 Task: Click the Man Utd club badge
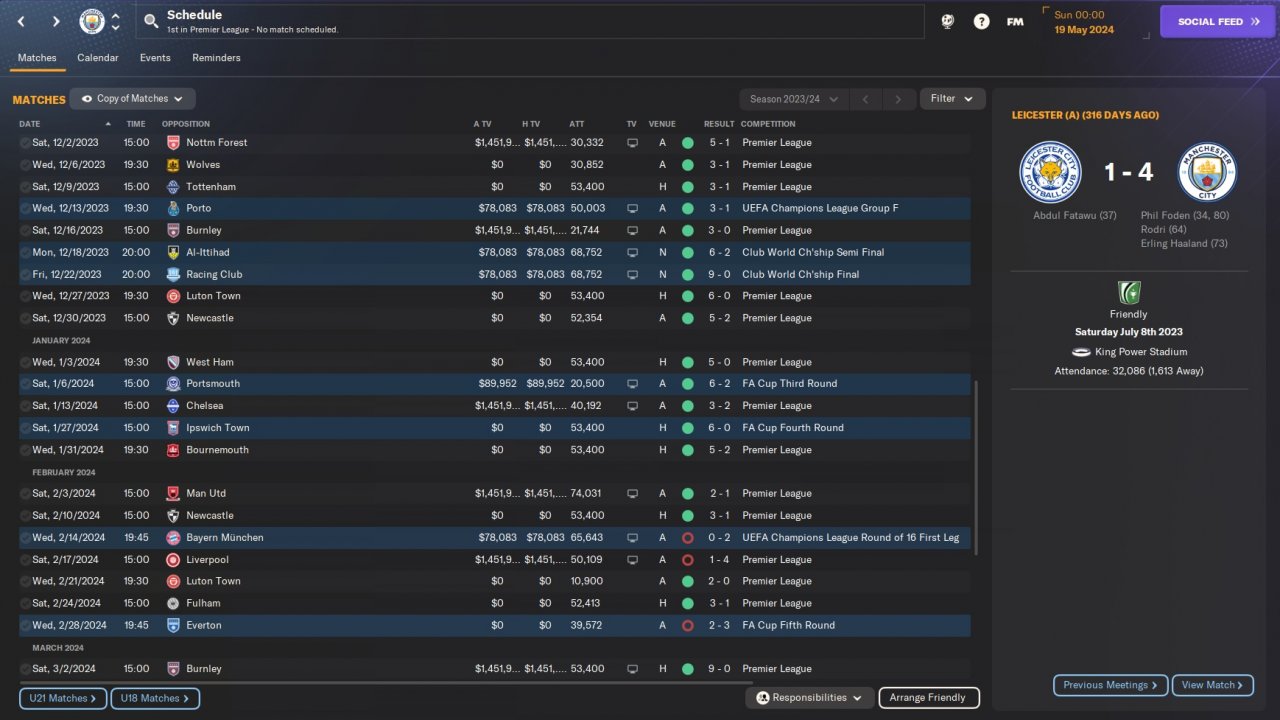173,494
